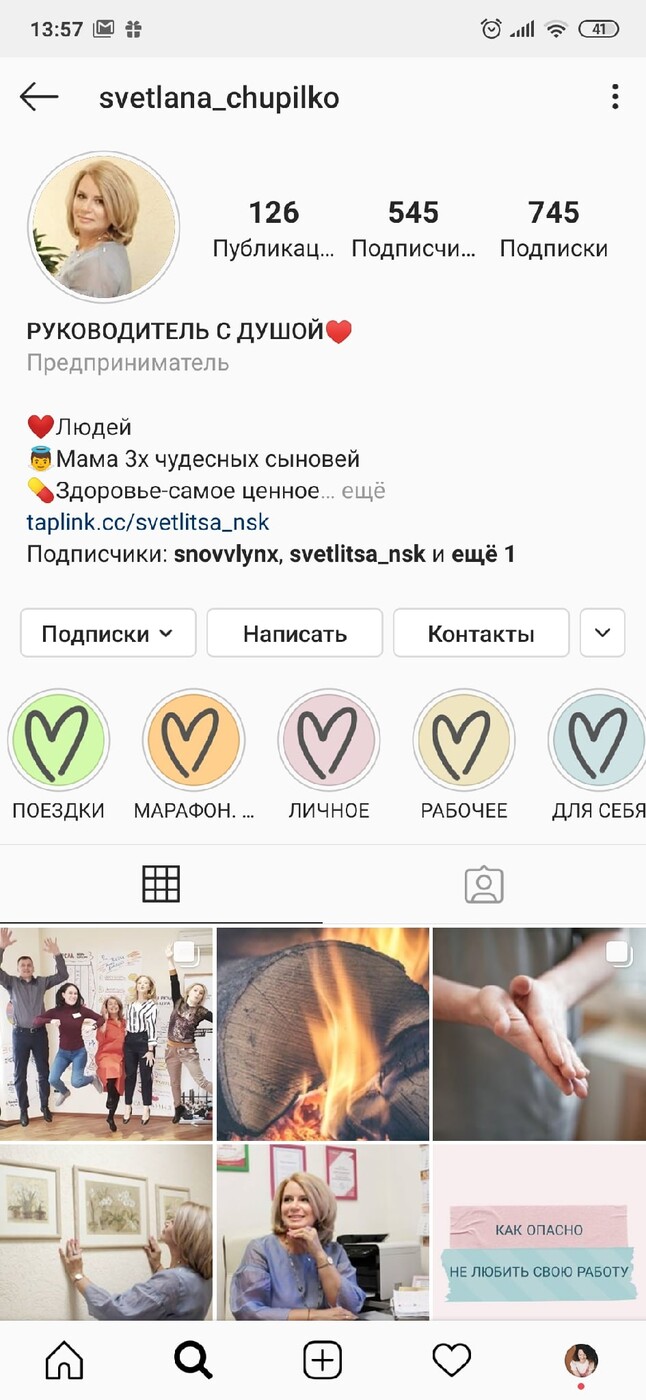Open the Search magnifier icon
The height and width of the screenshot is (1400, 646).
pyautogui.click(x=193, y=1360)
